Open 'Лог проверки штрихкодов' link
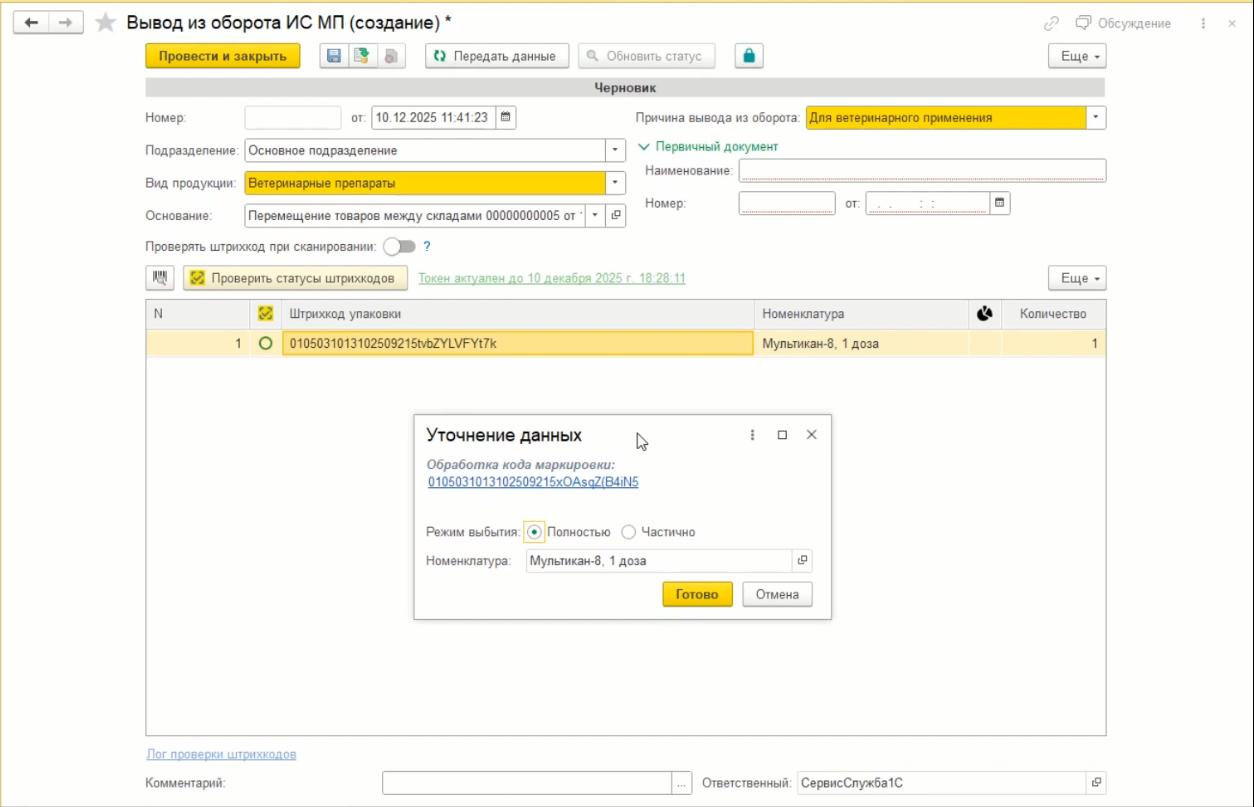 click(x=221, y=754)
